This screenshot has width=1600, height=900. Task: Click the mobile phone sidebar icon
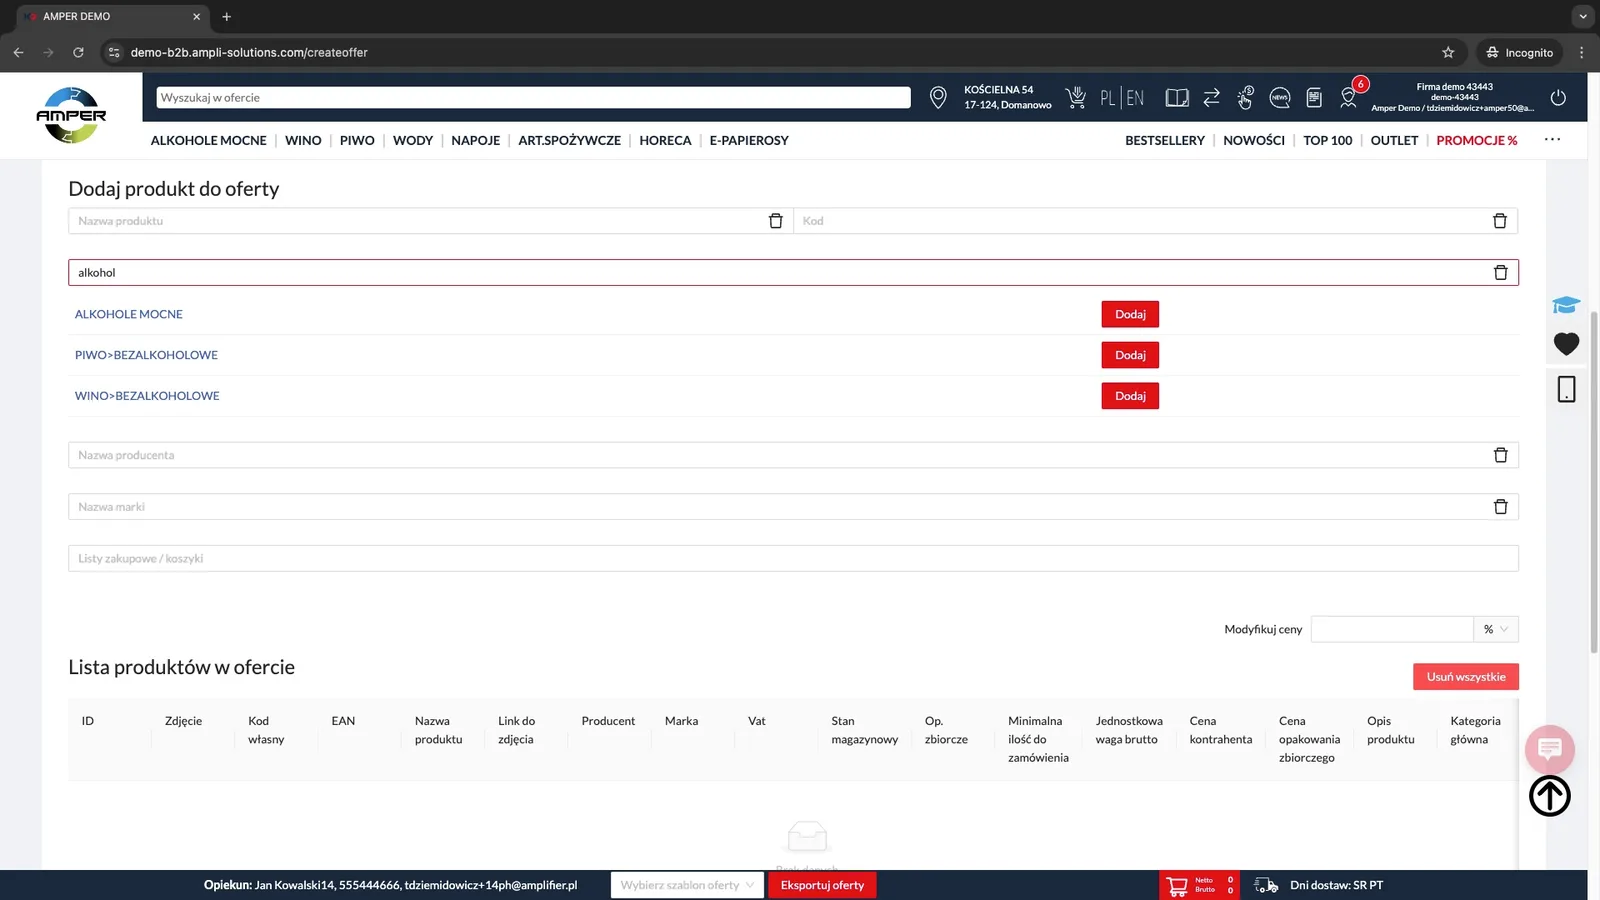point(1566,389)
